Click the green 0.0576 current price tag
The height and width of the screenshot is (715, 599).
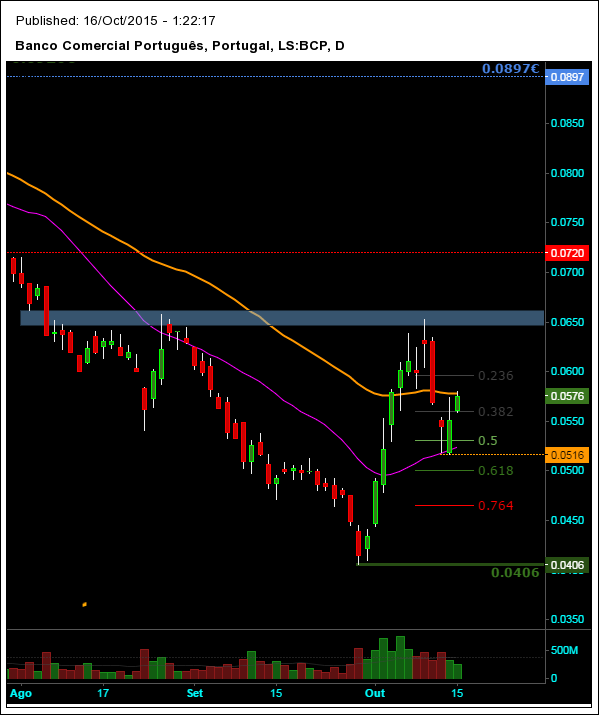click(567, 396)
